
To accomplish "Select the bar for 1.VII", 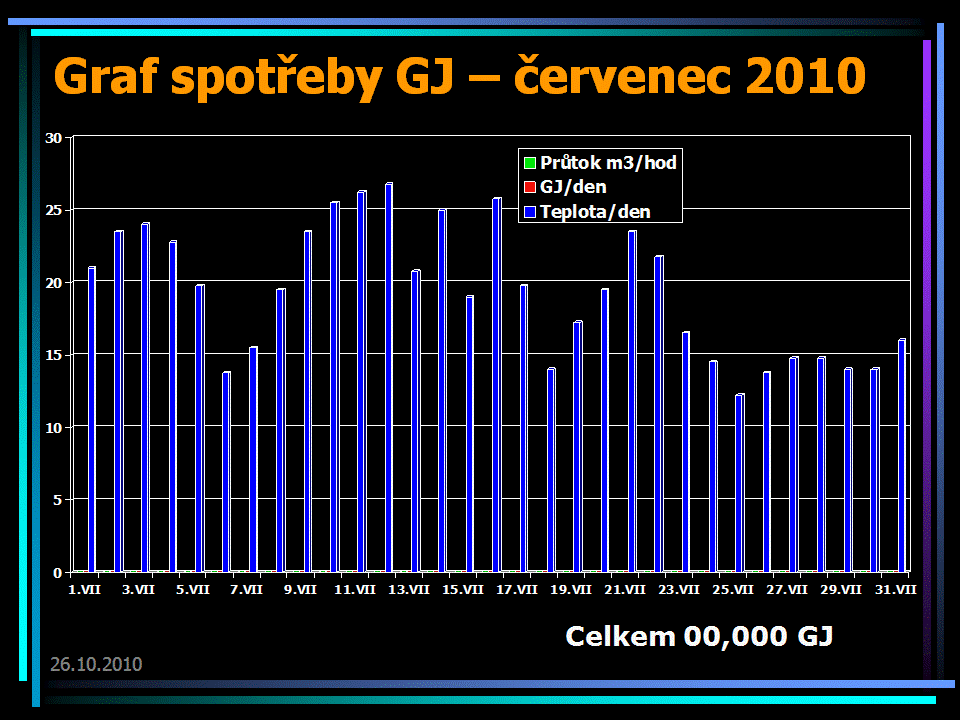I will click(x=92, y=420).
